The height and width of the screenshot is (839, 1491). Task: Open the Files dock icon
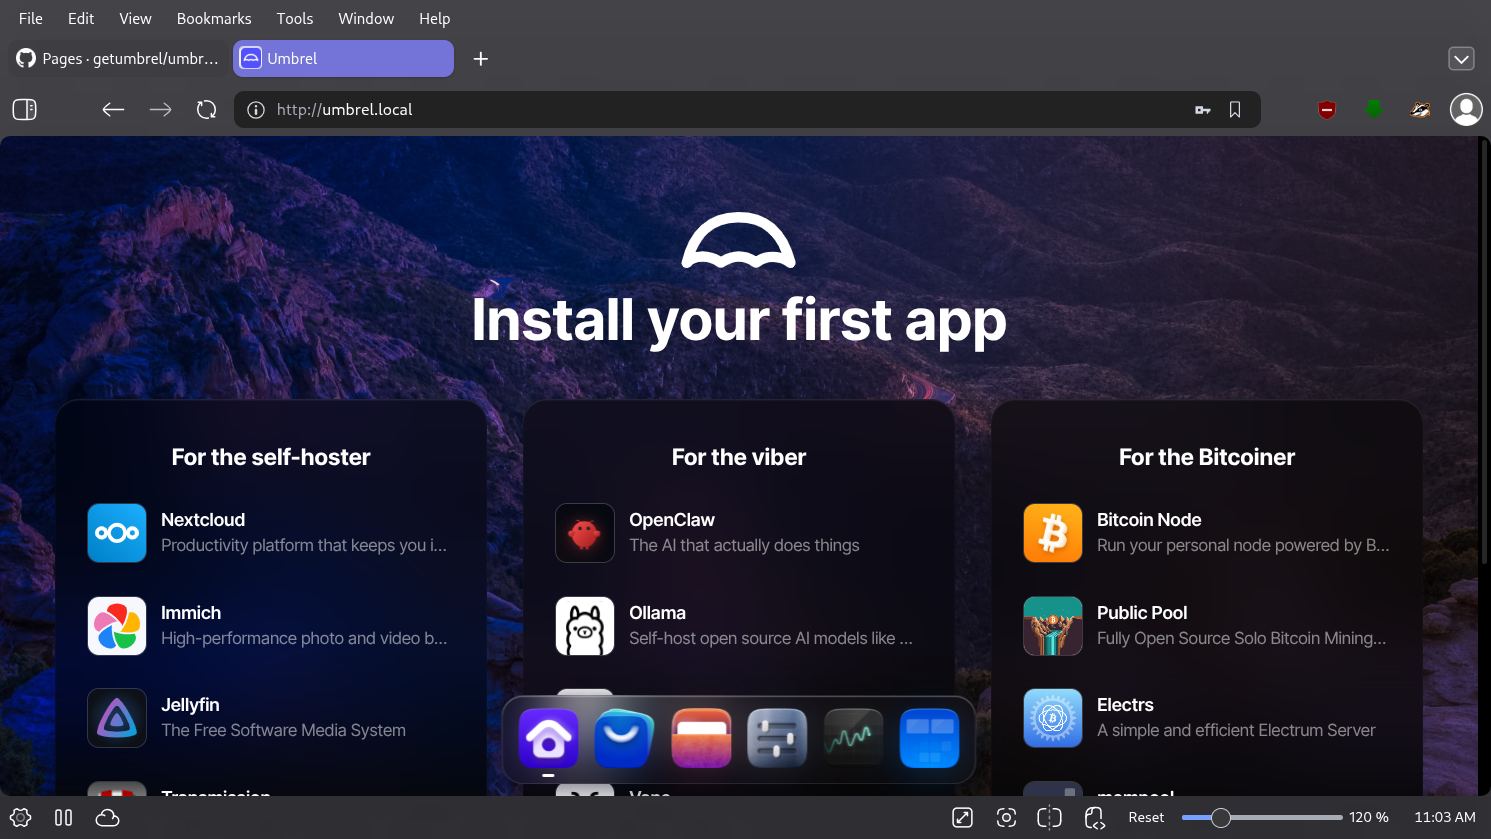(701, 739)
